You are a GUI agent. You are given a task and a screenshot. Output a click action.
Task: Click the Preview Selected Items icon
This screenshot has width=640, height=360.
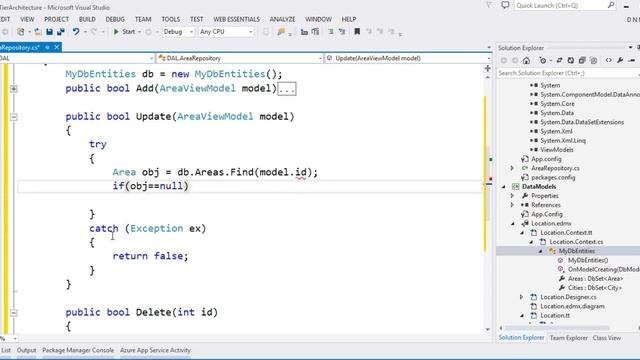click(x=632, y=60)
